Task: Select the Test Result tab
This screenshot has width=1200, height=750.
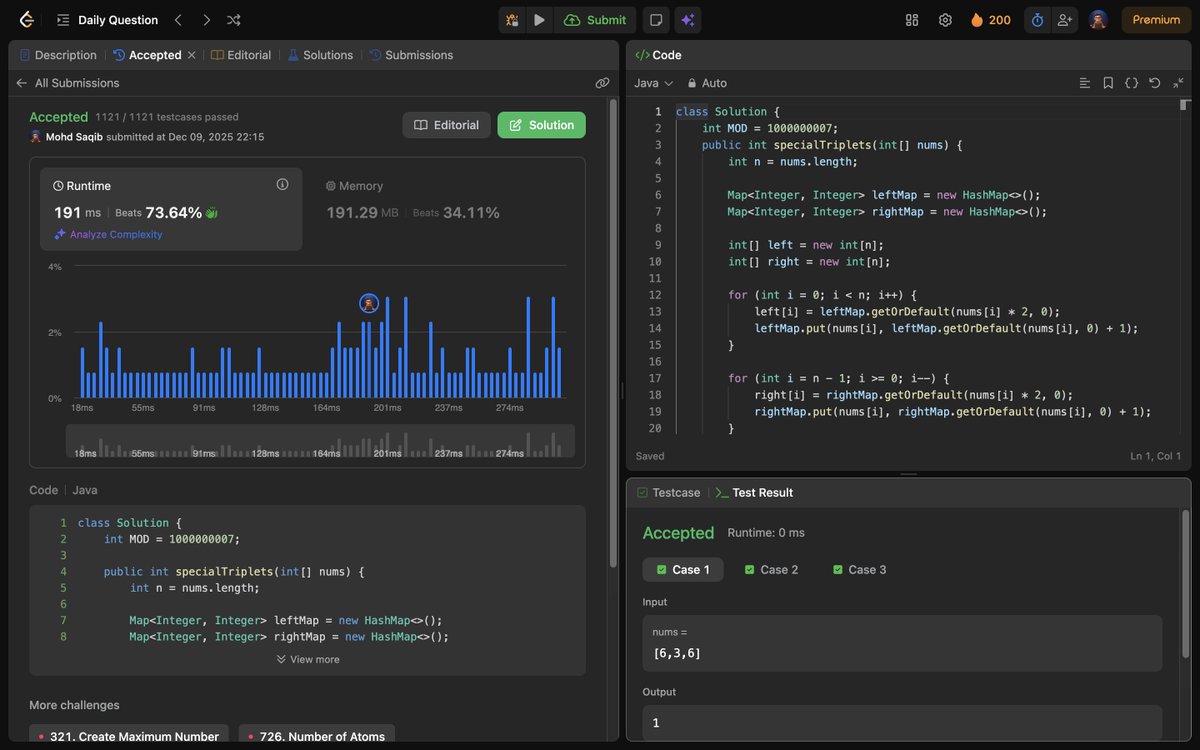Action: [754, 492]
